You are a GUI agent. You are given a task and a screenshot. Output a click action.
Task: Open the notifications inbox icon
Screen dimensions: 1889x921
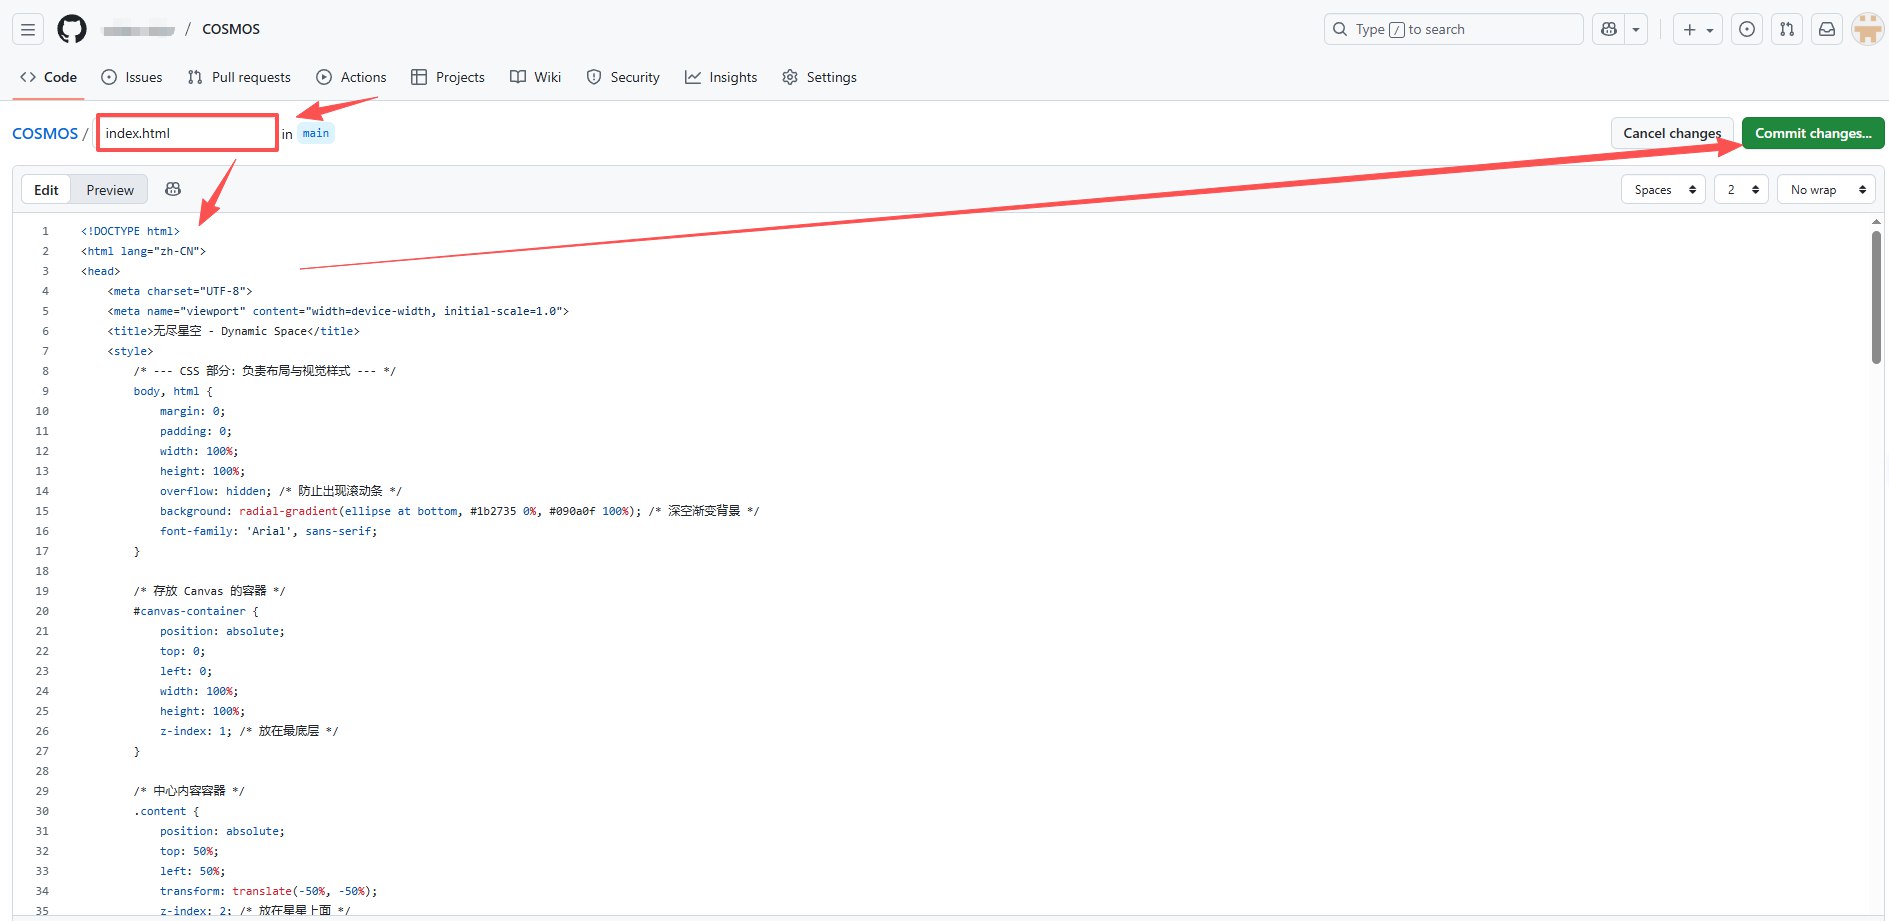pyautogui.click(x=1827, y=30)
